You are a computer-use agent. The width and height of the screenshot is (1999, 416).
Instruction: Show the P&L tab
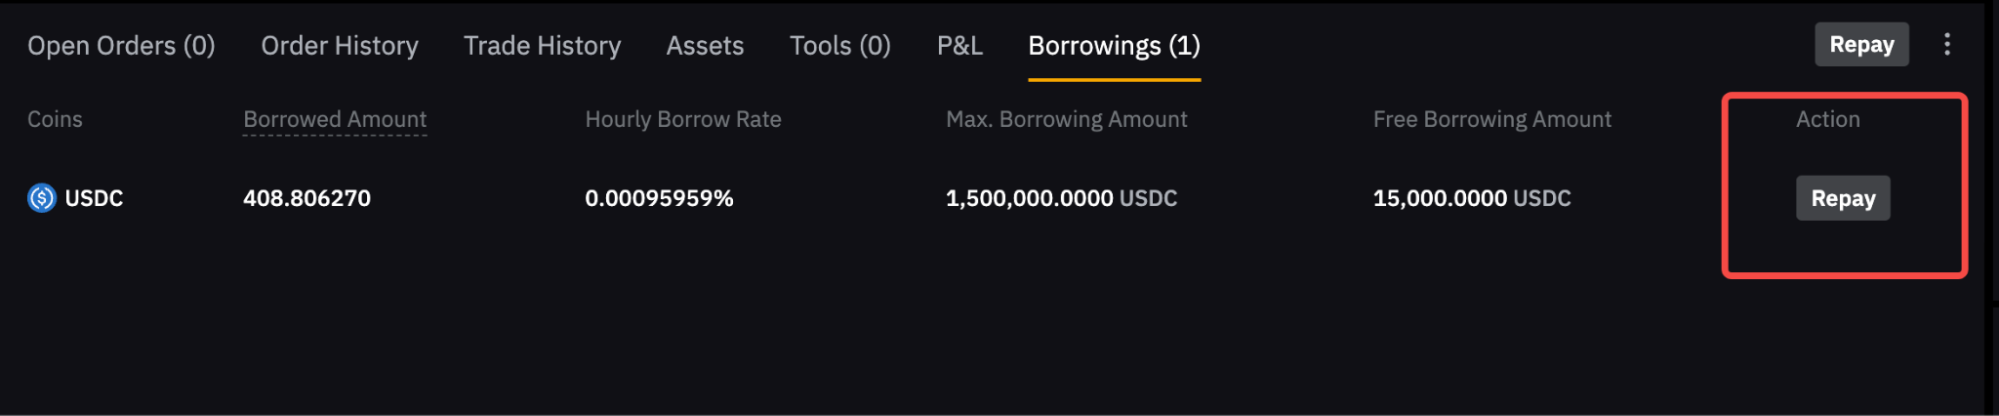[x=959, y=46]
